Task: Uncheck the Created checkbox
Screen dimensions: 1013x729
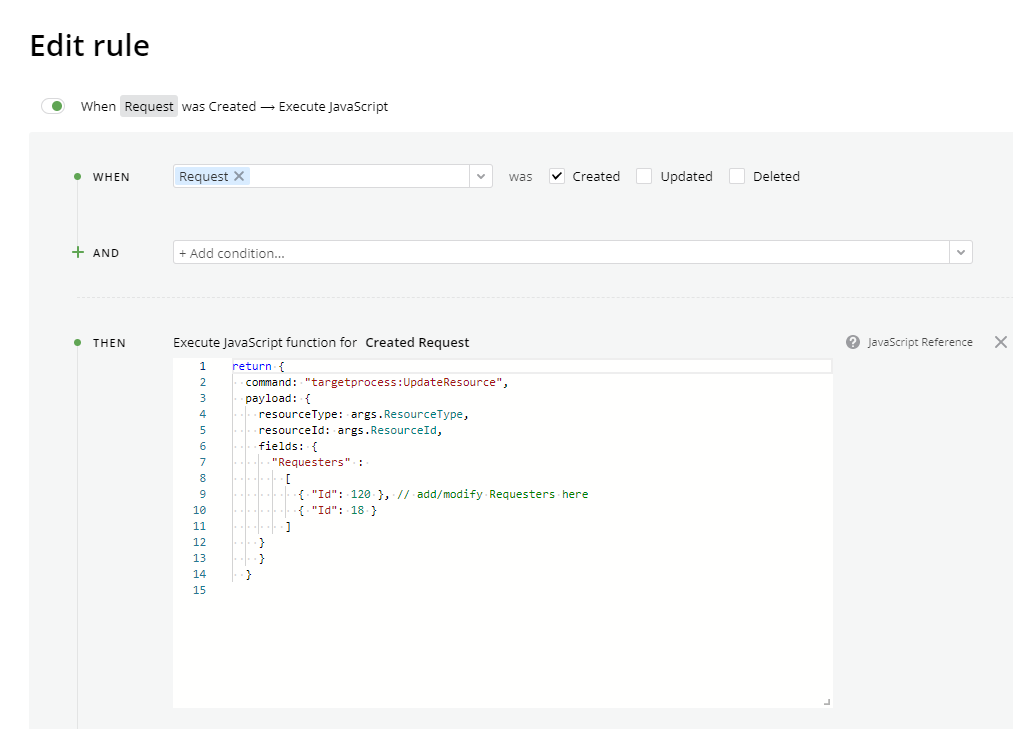Action: pos(557,176)
